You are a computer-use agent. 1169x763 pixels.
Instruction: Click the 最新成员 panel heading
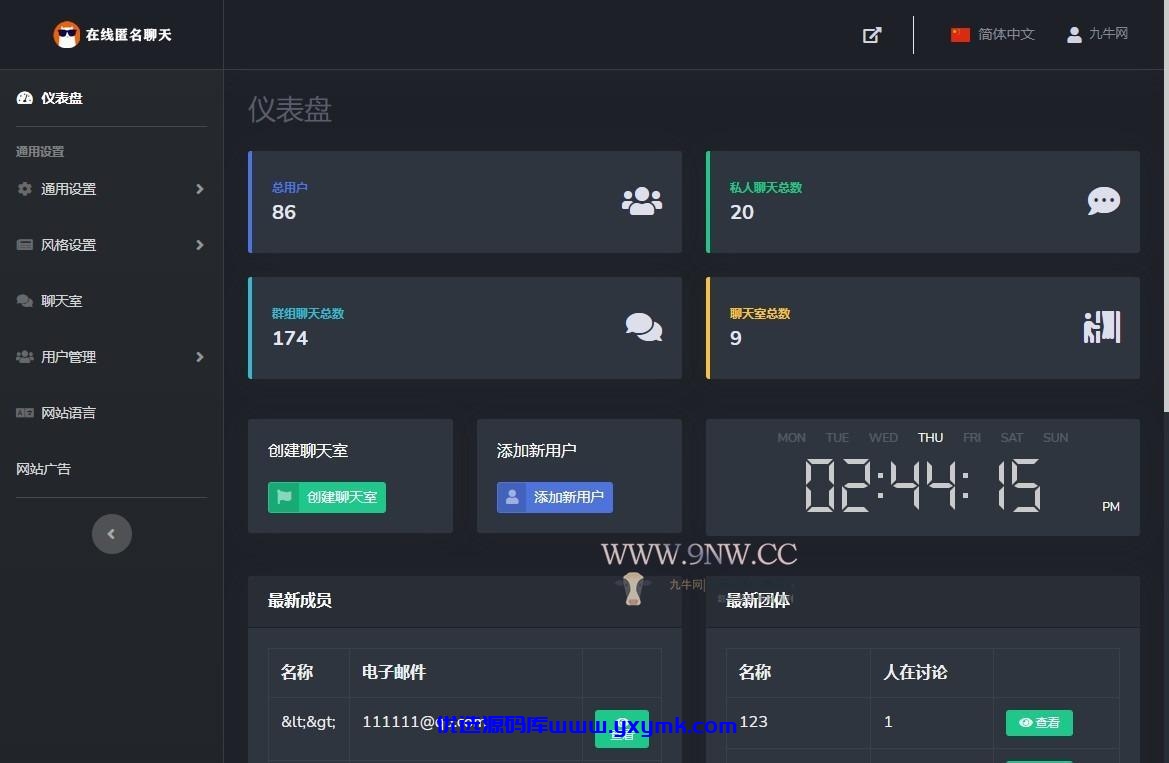(x=300, y=600)
